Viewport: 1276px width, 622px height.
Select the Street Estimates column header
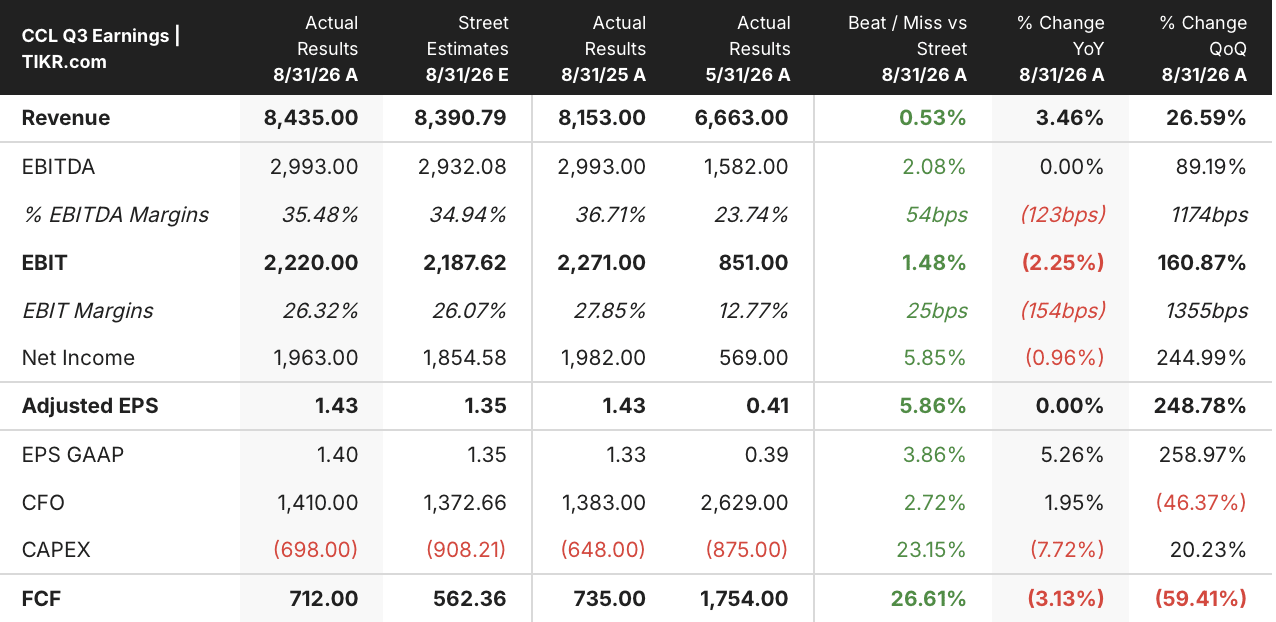[467, 48]
